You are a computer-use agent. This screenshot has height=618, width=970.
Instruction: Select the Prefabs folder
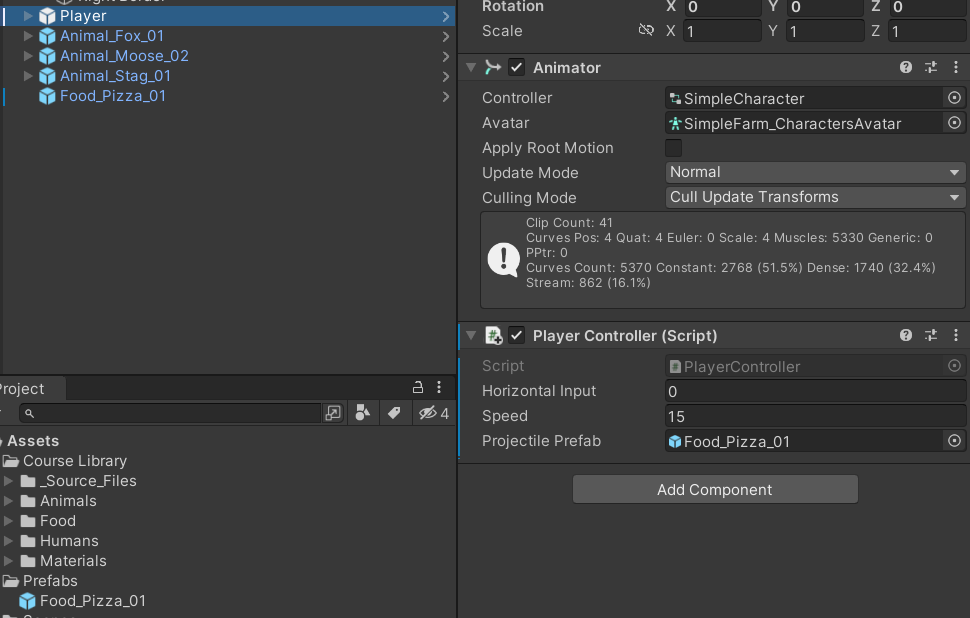pos(50,581)
